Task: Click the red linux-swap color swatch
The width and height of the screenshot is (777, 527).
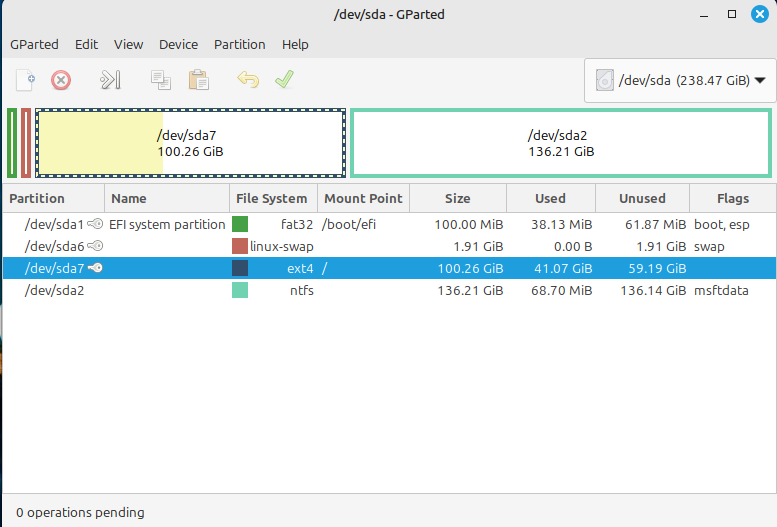Action: click(240, 246)
